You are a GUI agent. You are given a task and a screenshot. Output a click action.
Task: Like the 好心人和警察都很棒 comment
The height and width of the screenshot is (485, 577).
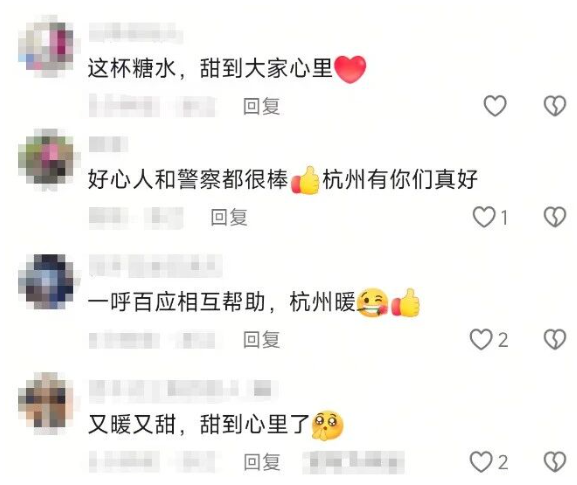(484, 216)
